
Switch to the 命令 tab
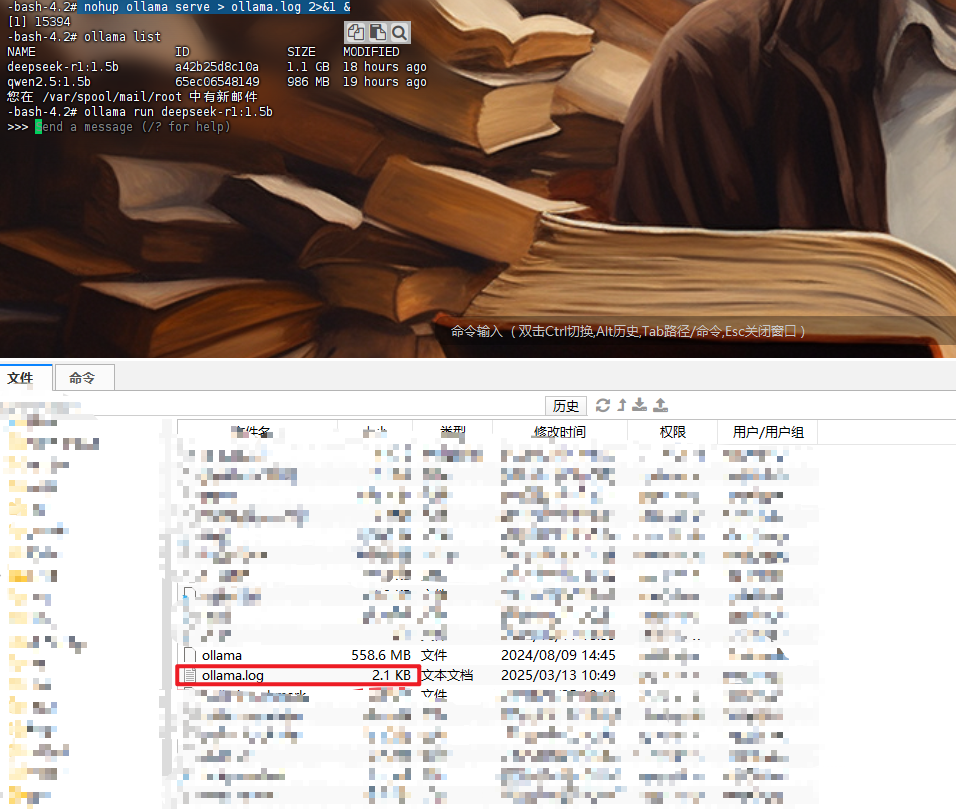84,378
